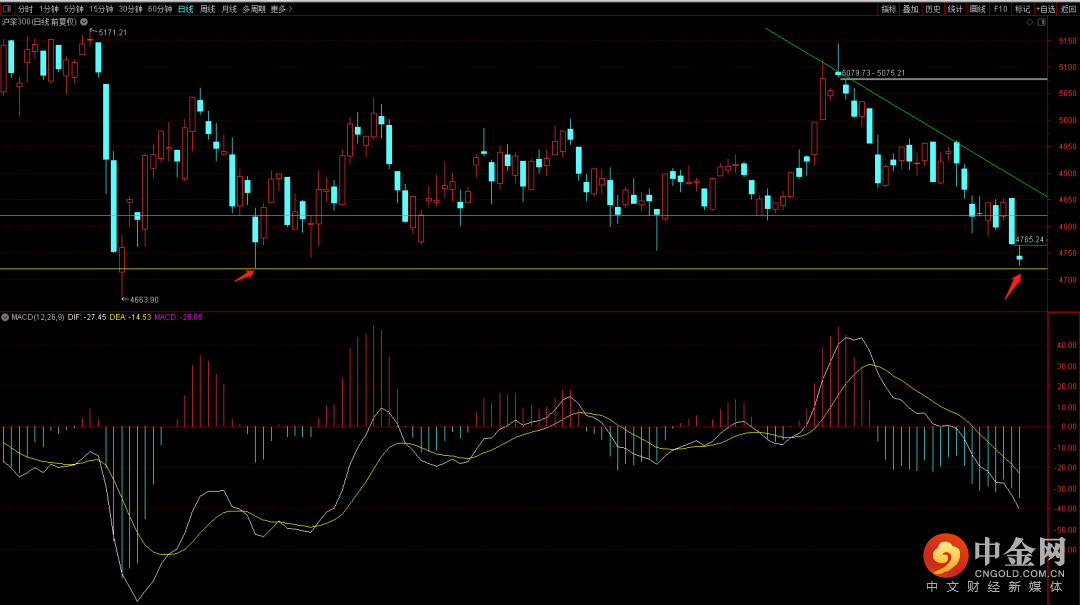Select the yellow horizontal support line

tap(500, 268)
